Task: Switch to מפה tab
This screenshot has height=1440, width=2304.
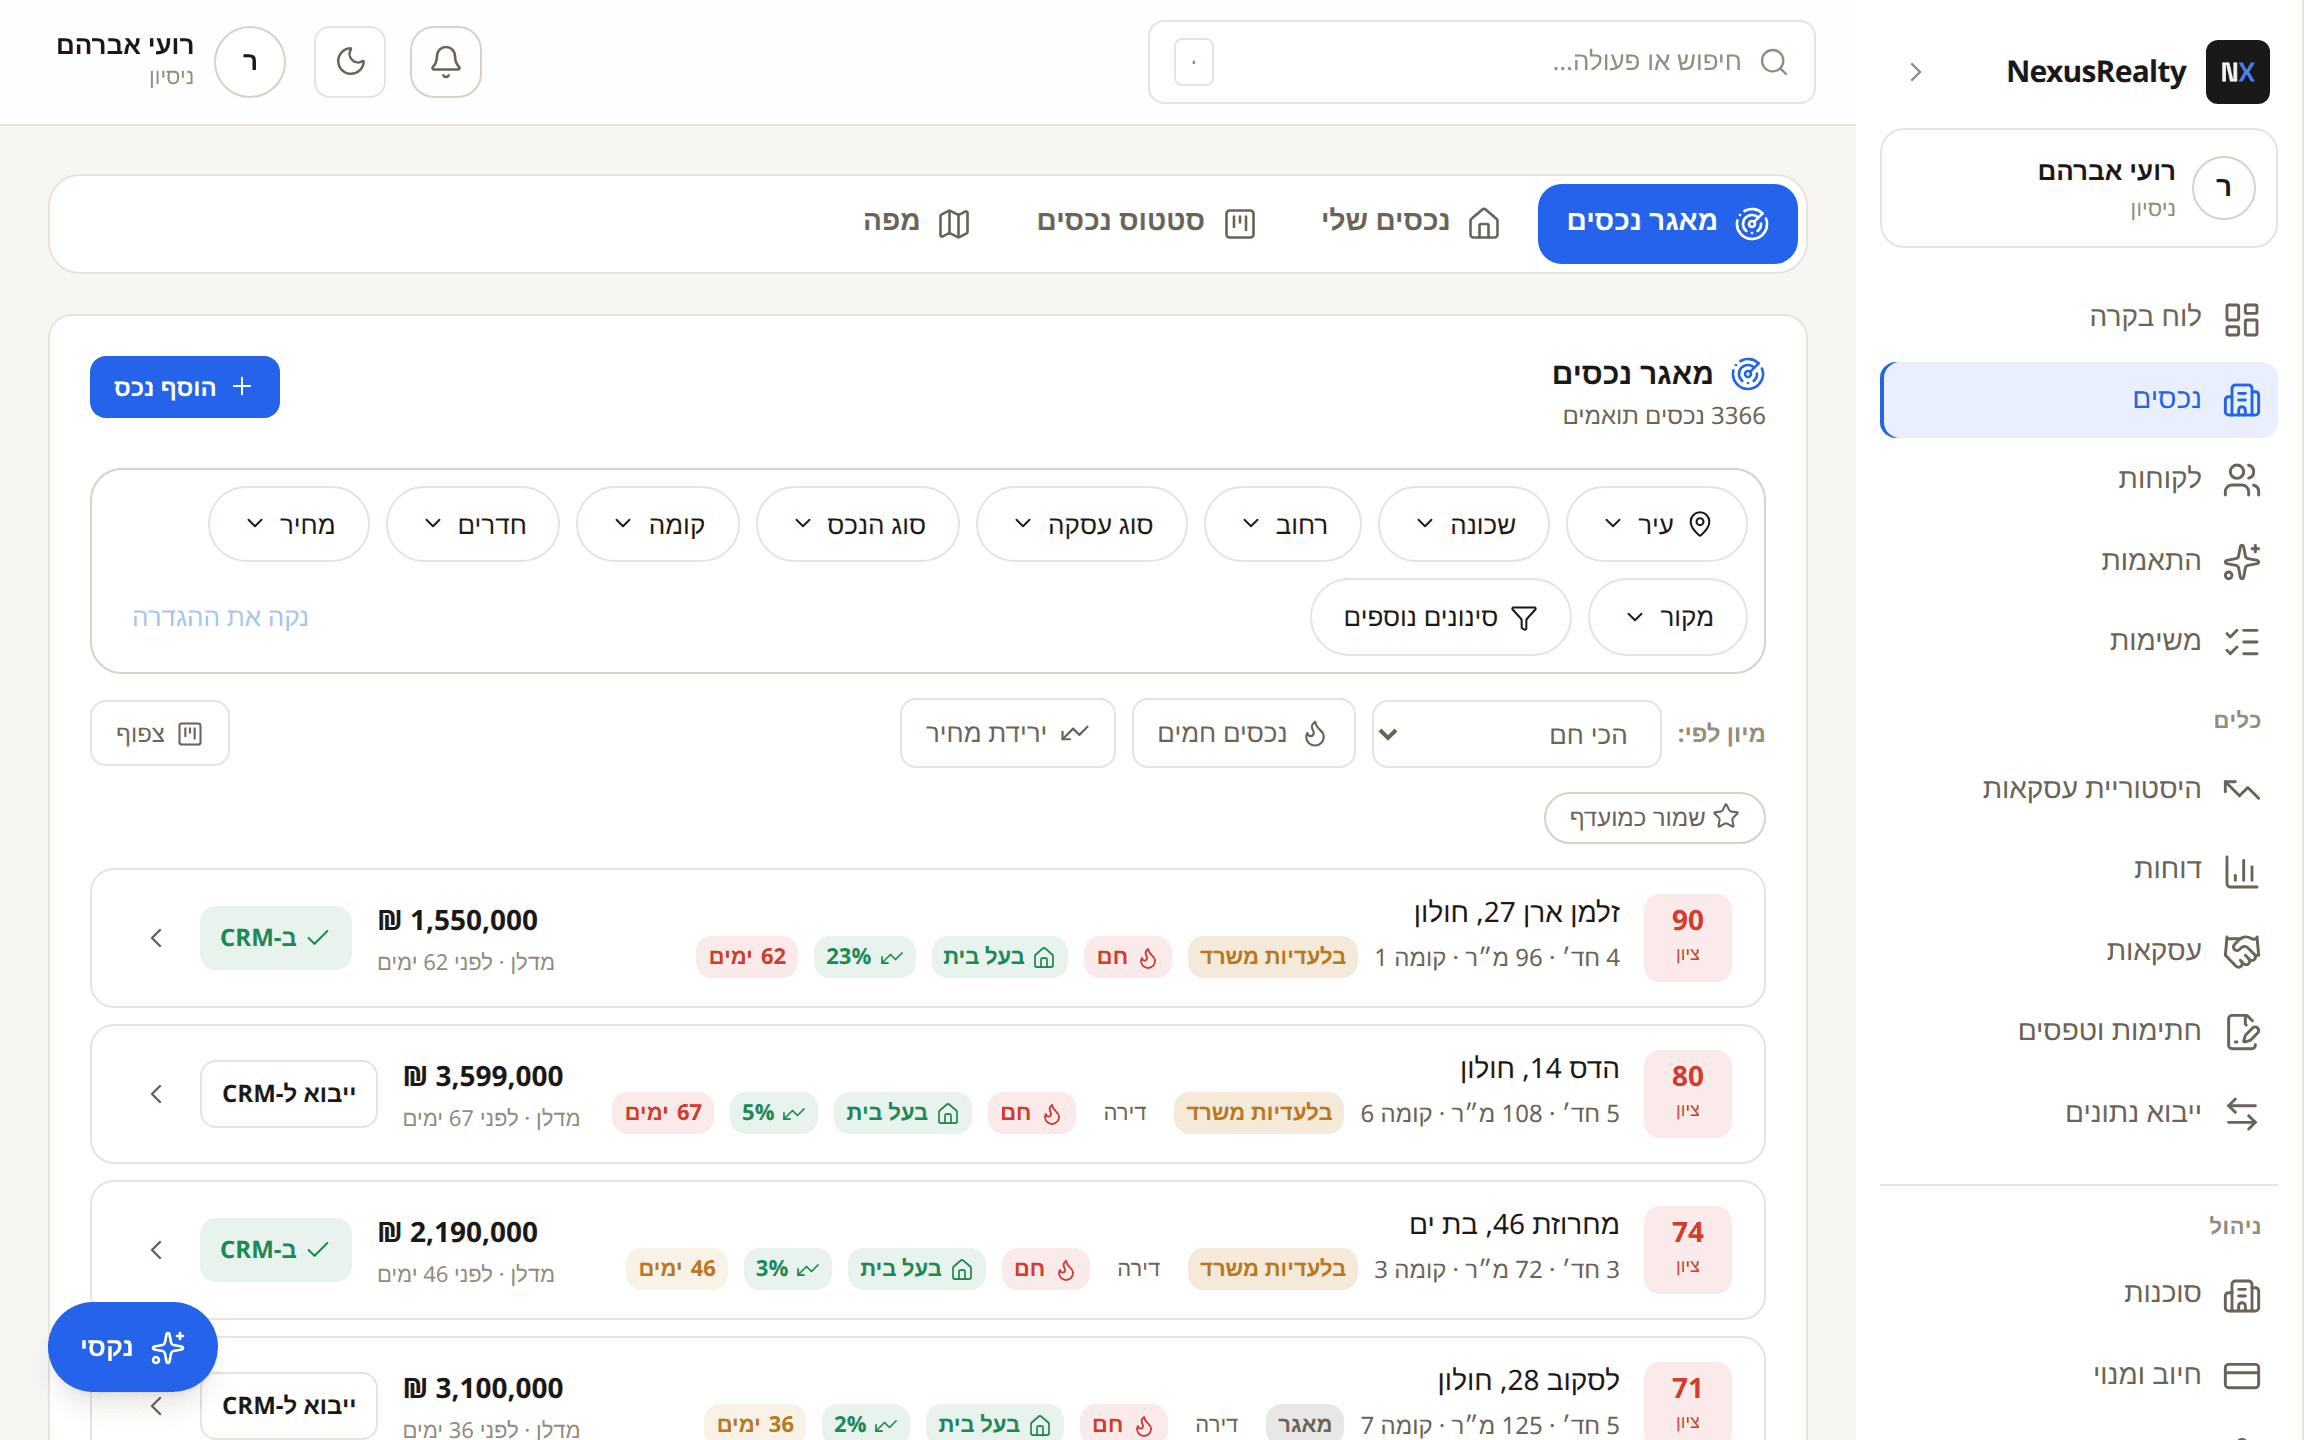Action: coord(916,223)
